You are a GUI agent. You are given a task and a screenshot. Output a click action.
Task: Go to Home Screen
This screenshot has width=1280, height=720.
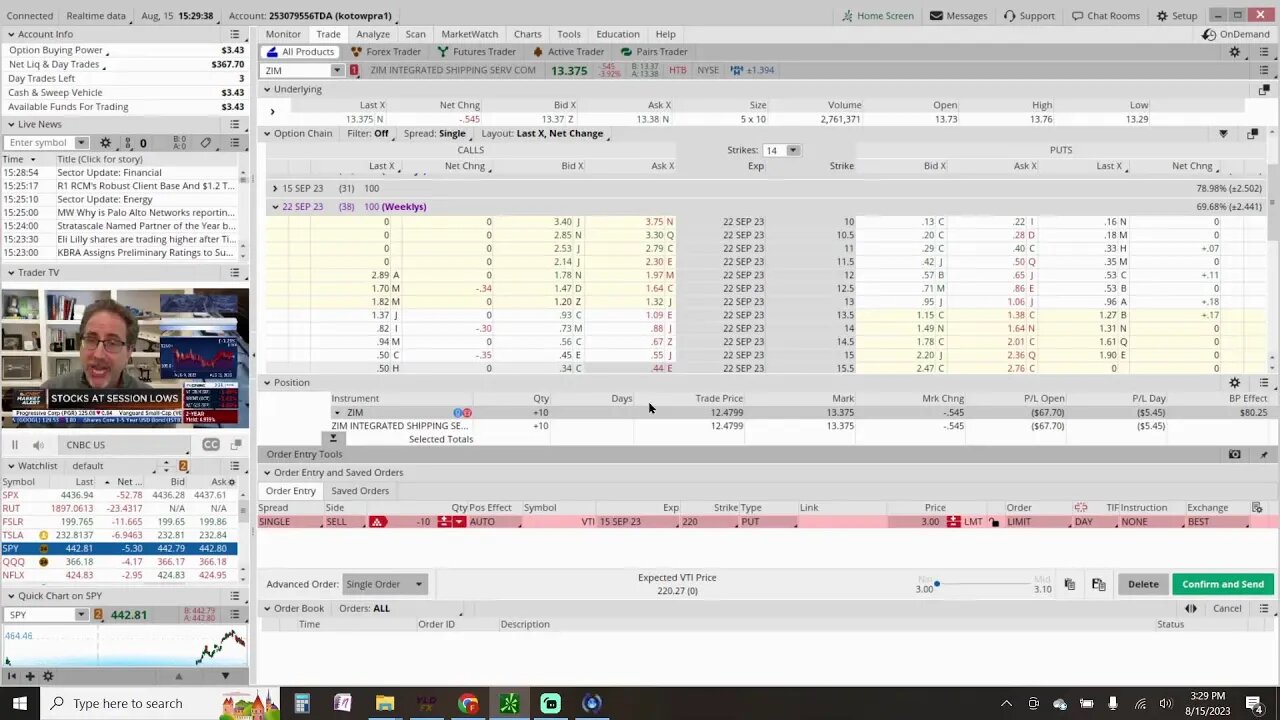coord(877,16)
